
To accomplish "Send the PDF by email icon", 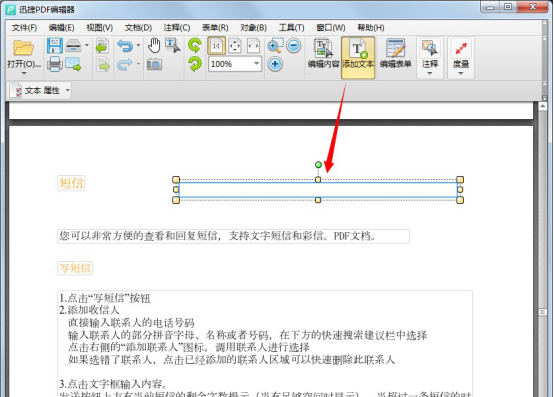I will tap(73, 64).
